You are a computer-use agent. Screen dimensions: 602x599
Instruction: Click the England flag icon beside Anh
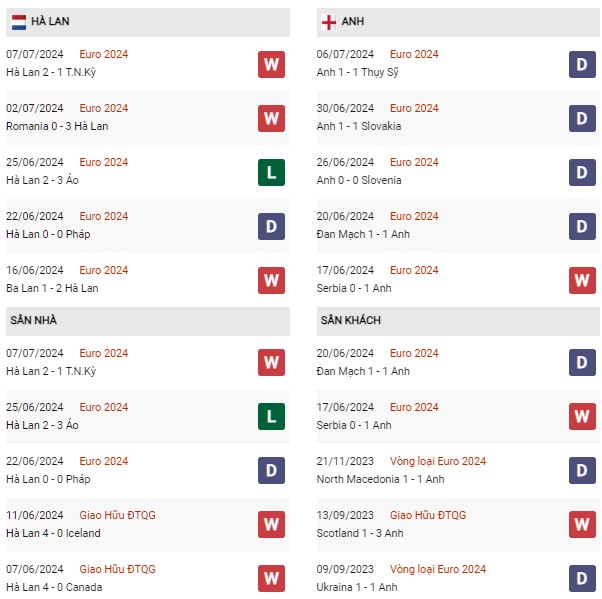click(x=329, y=22)
